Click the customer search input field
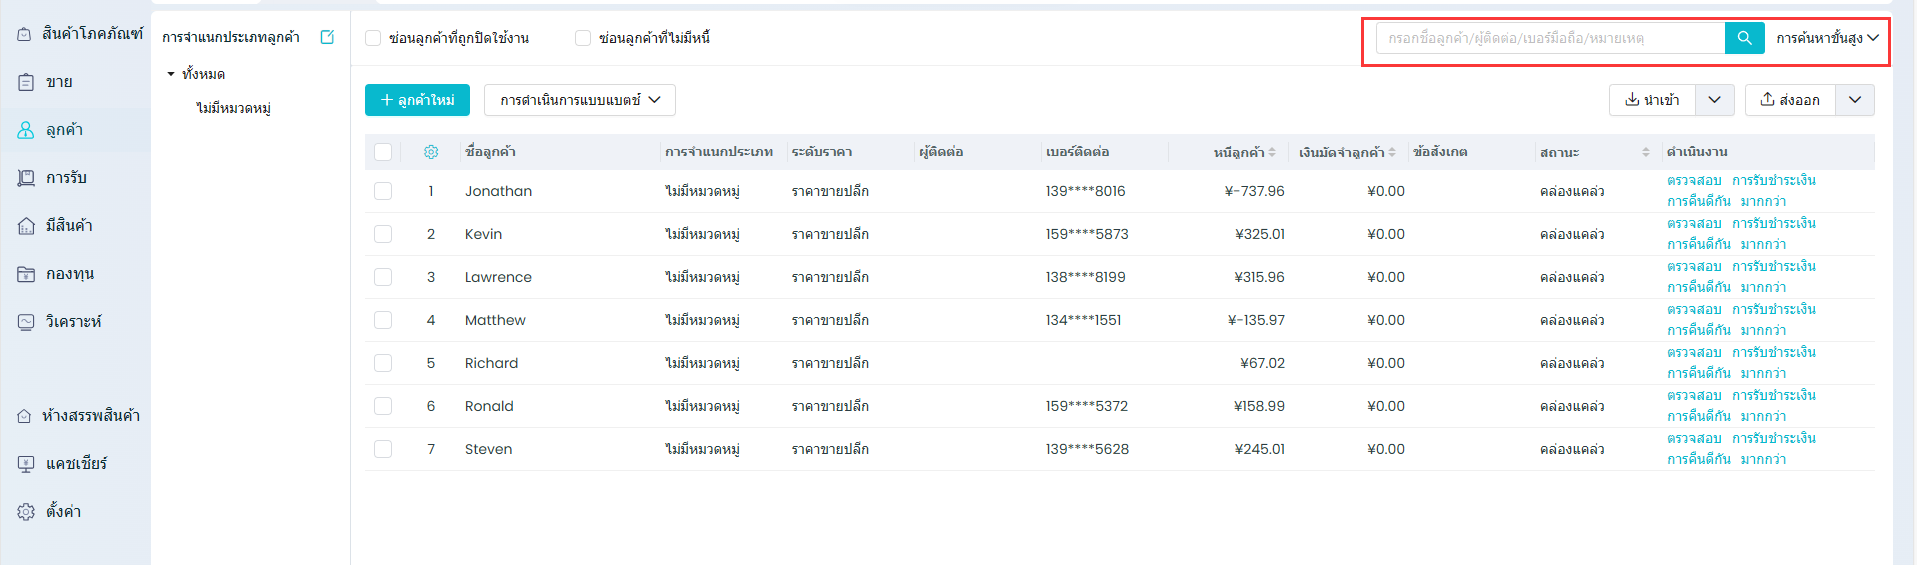Screen dimensions: 1917x565 click(x=1550, y=38)
